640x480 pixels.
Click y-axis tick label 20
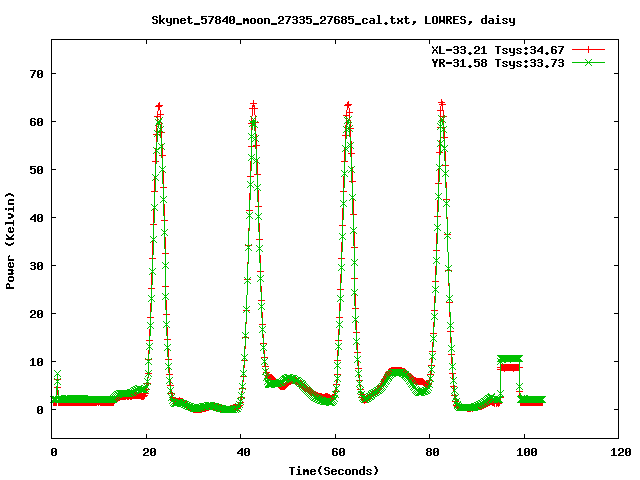[36, 314]
